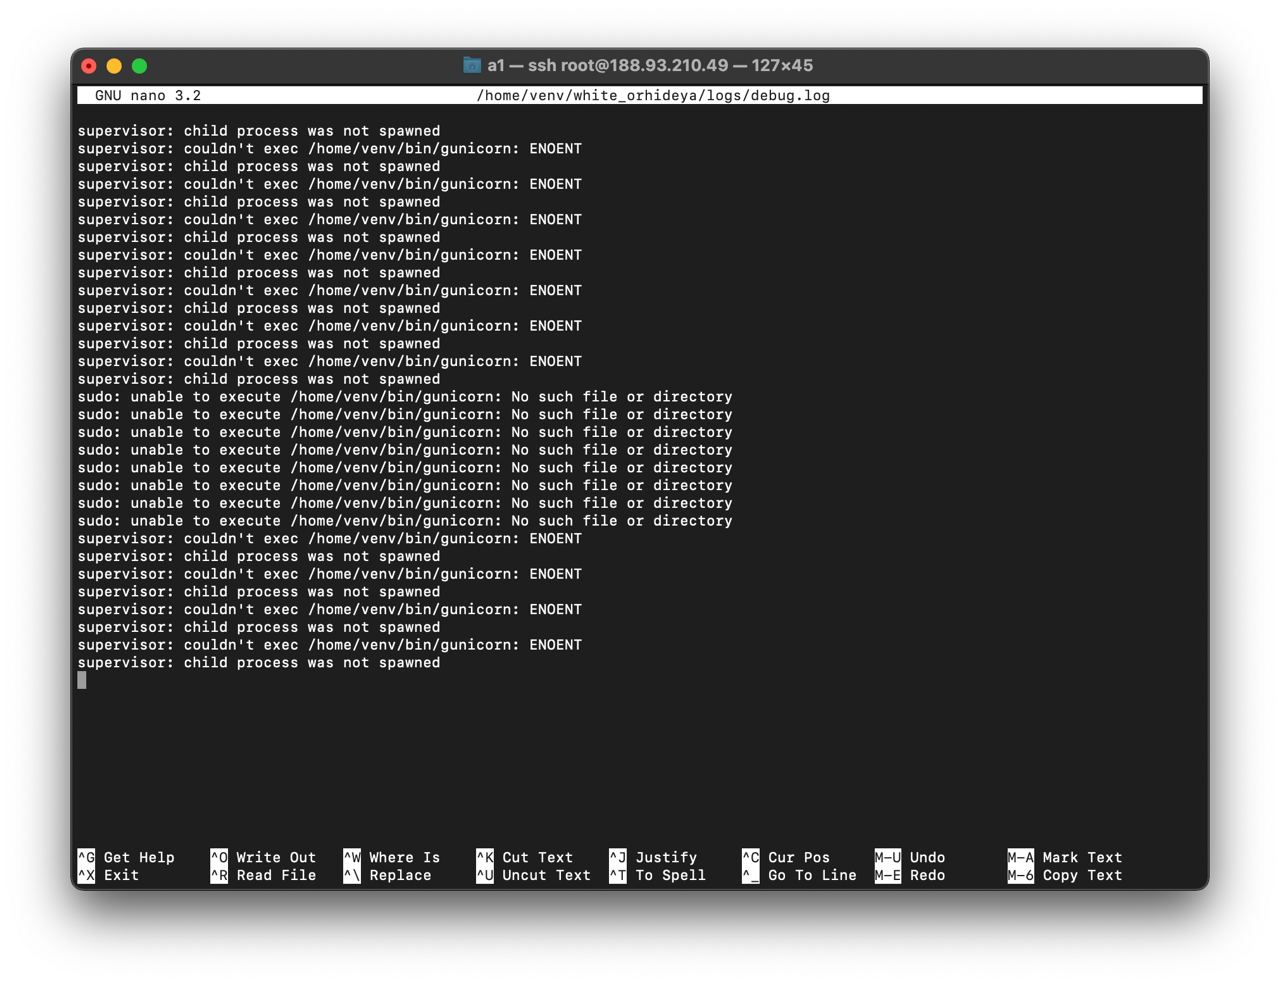Click the M-A Mark Text shortcut
This screenshot has width=1280, height=984.
[1065, 858]
